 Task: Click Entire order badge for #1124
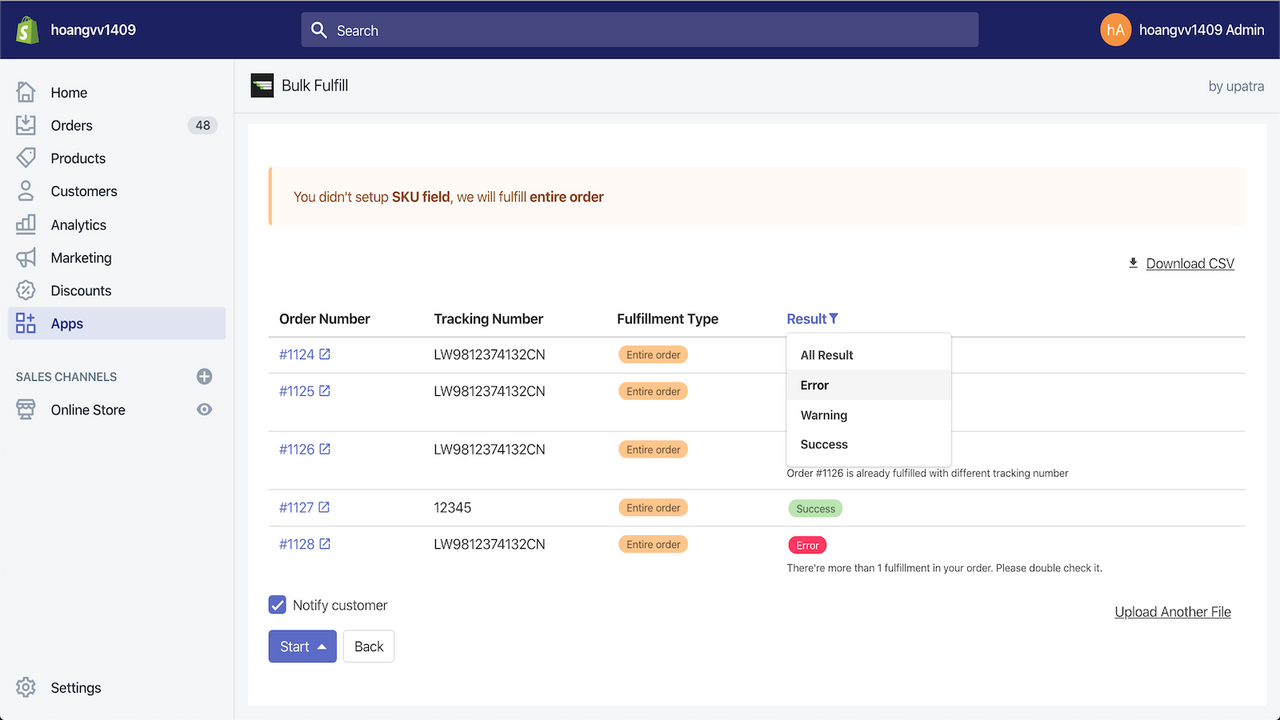click(x=653, y=355)
